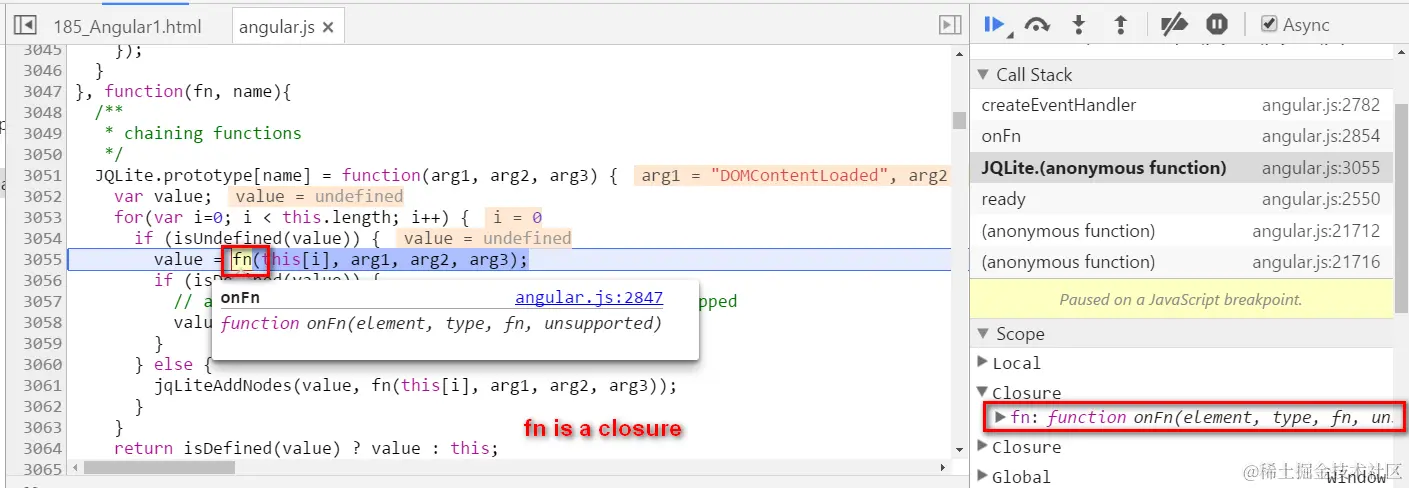This screenshot has height=488, width=1409.
Task: Click angular.js:3055 location text
Action: (1320, 168)
